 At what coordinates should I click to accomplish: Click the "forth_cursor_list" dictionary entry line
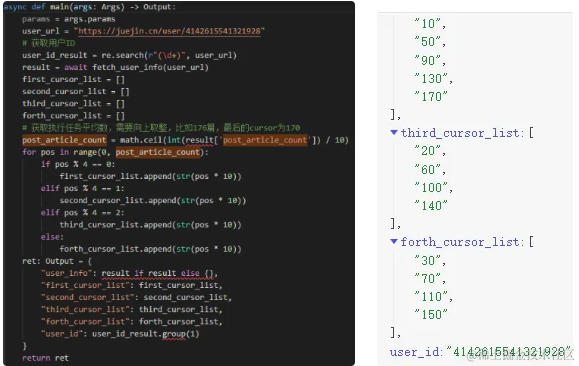point(132,322)
